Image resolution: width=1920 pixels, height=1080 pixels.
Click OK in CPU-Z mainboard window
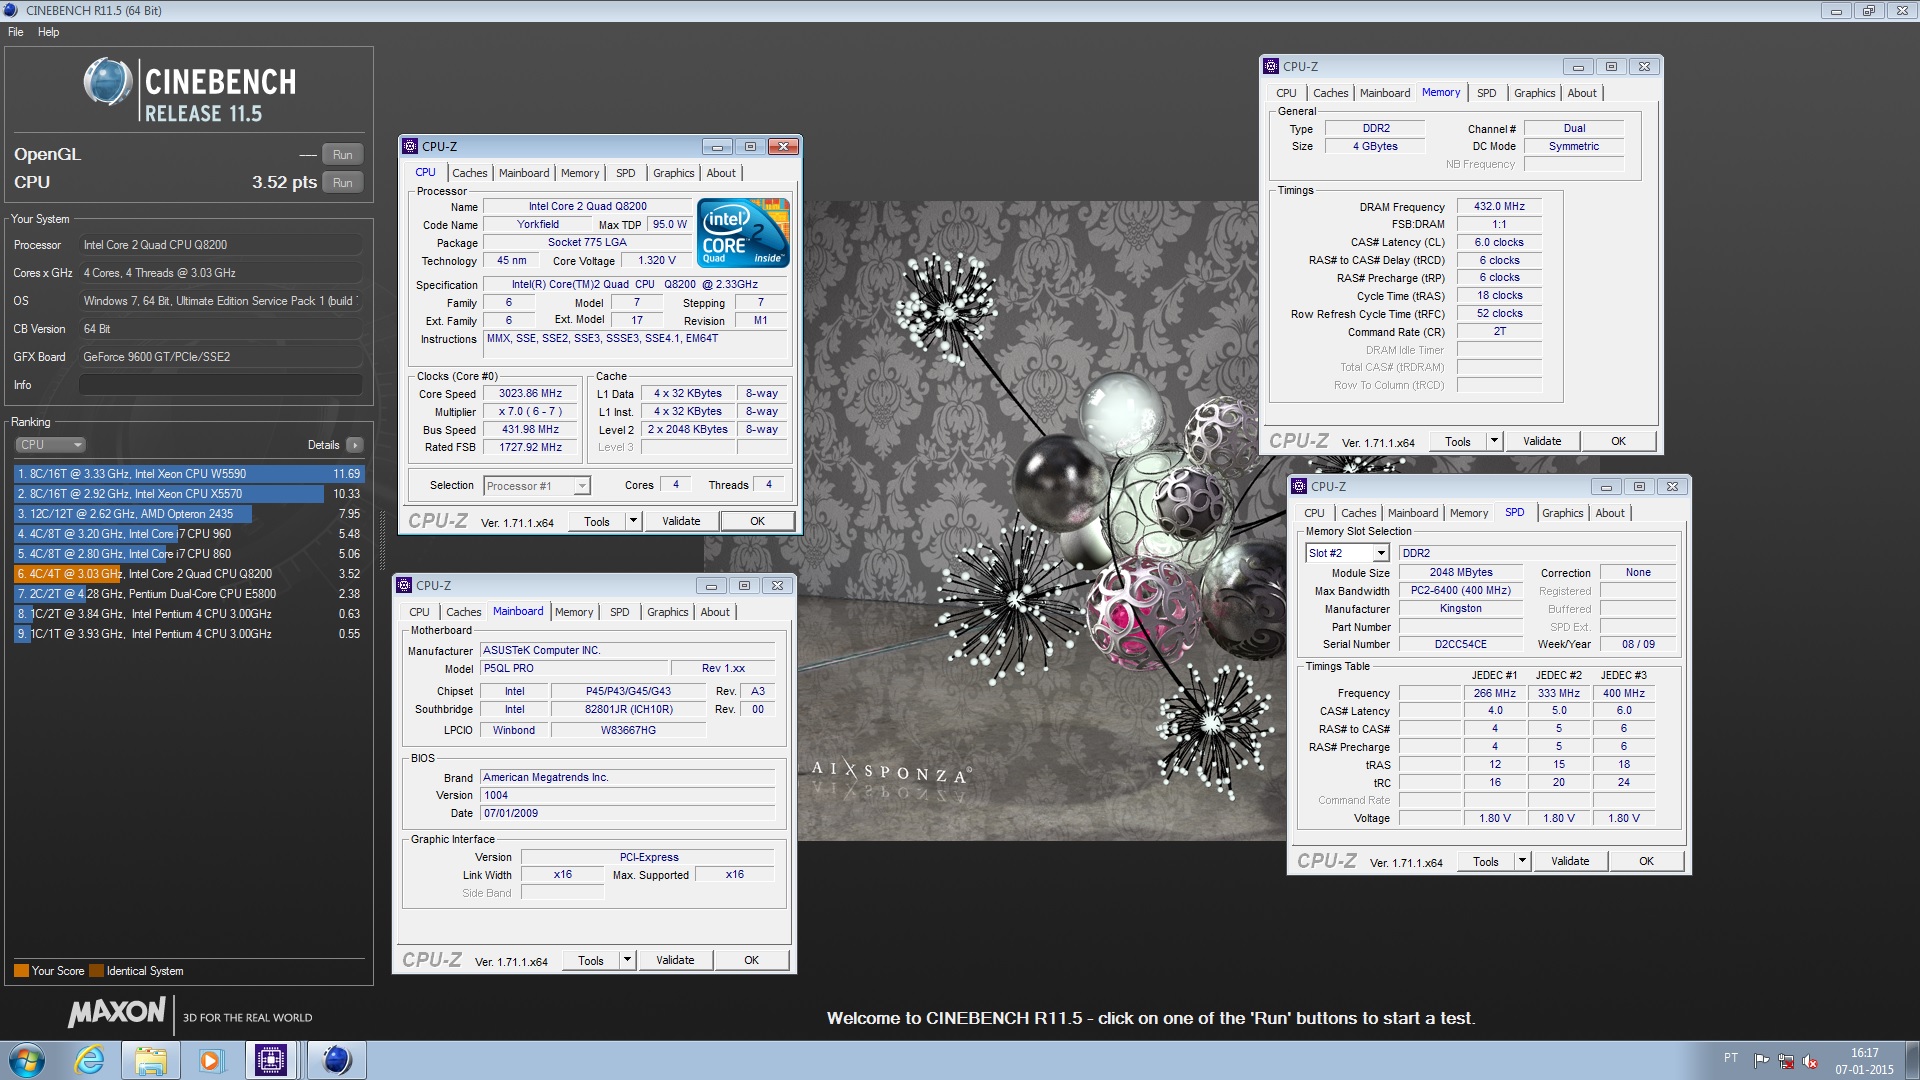tap(751, 960)
